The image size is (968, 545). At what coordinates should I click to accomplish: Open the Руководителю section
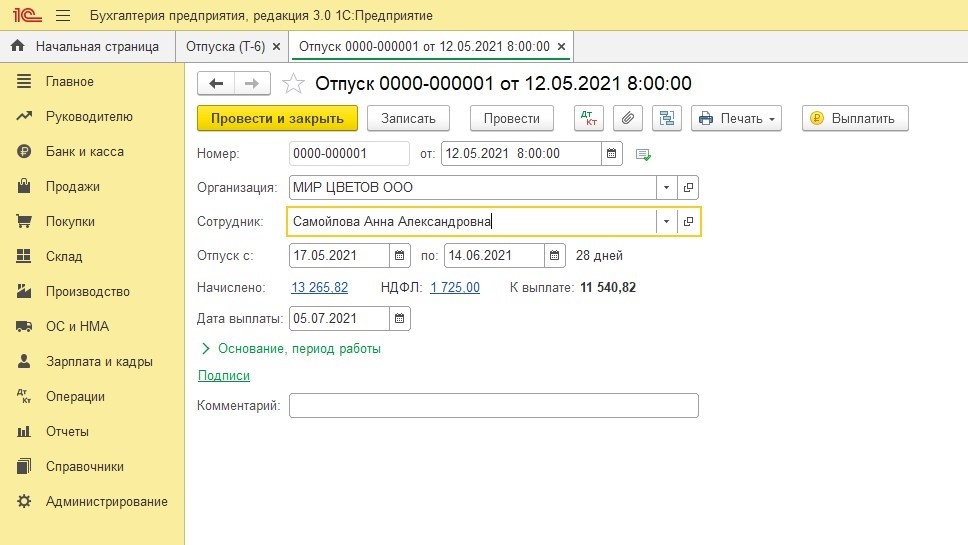click(92, 117)
